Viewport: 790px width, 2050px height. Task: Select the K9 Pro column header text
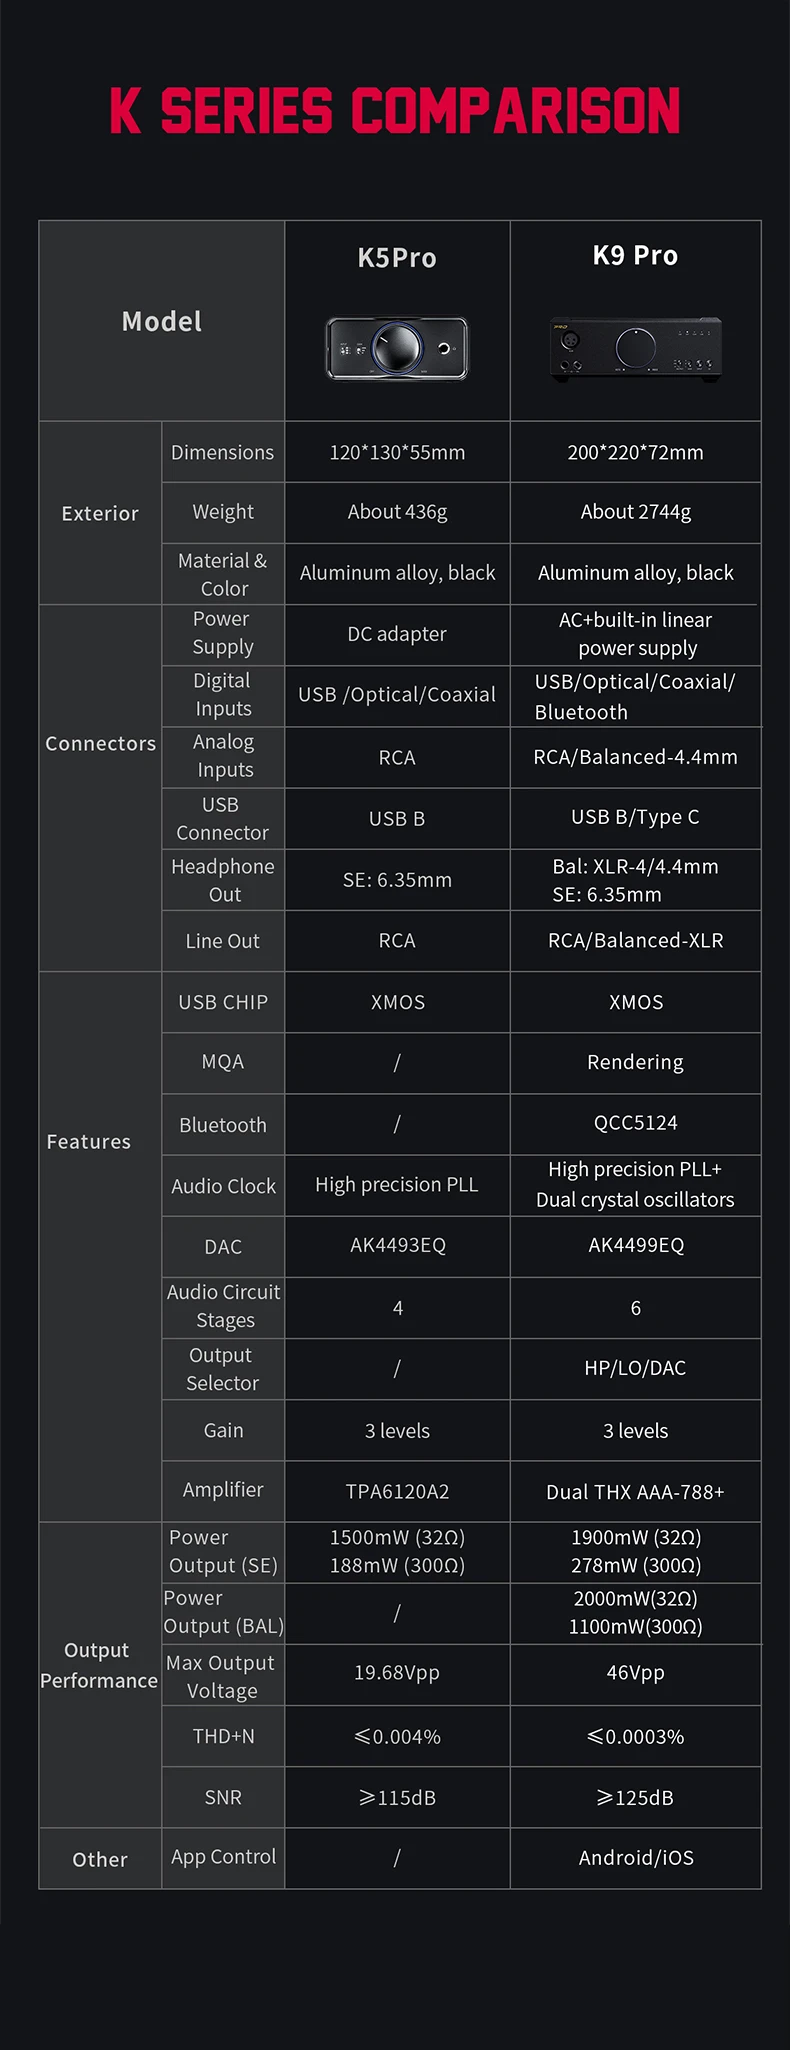[x=635, y=256]
